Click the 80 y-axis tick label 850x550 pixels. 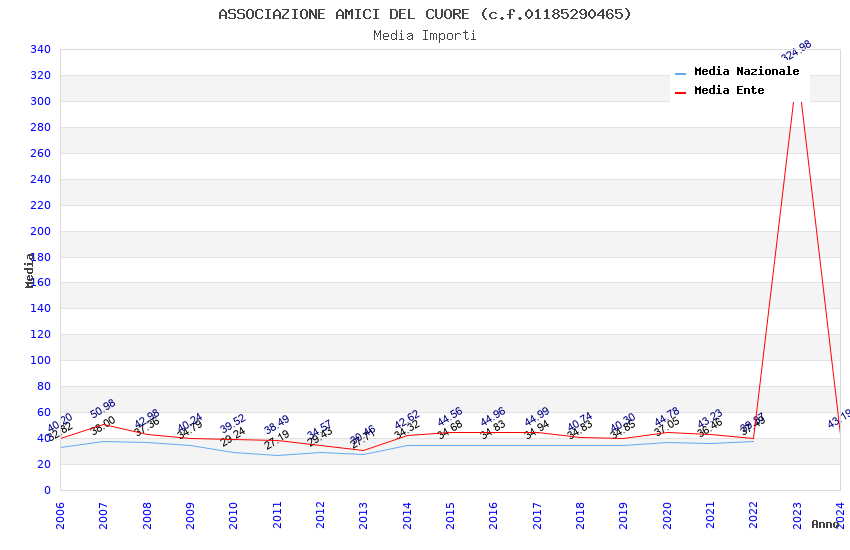click(x=44, y=386)
